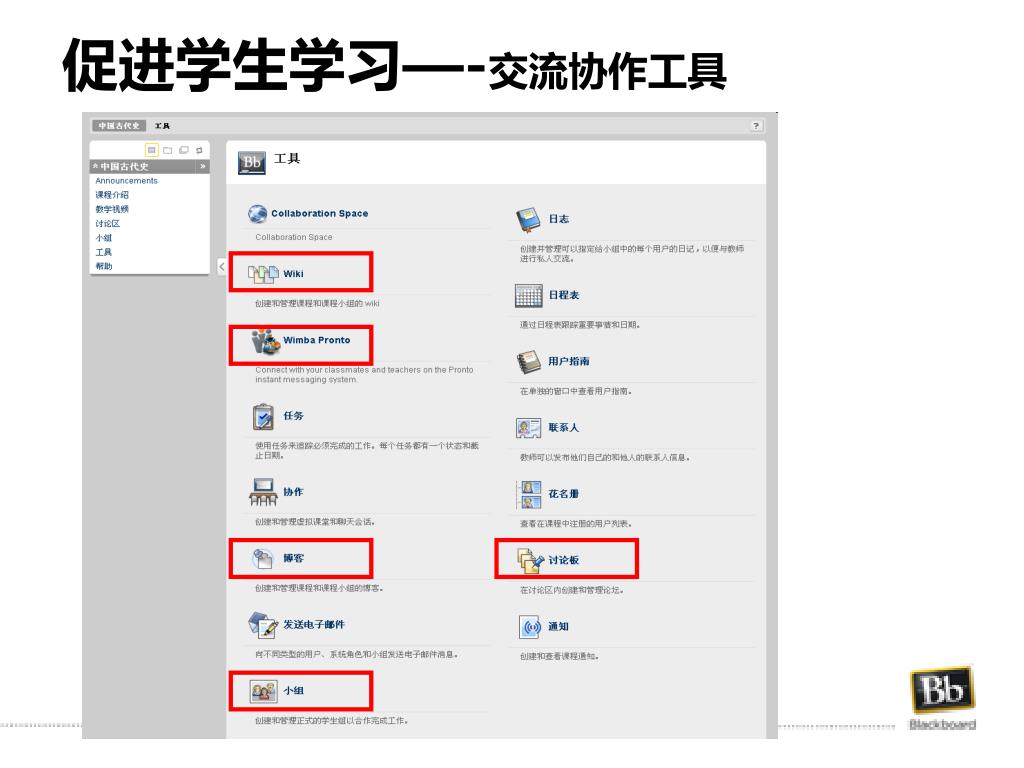Click the help question mark button

pos(756,126)
